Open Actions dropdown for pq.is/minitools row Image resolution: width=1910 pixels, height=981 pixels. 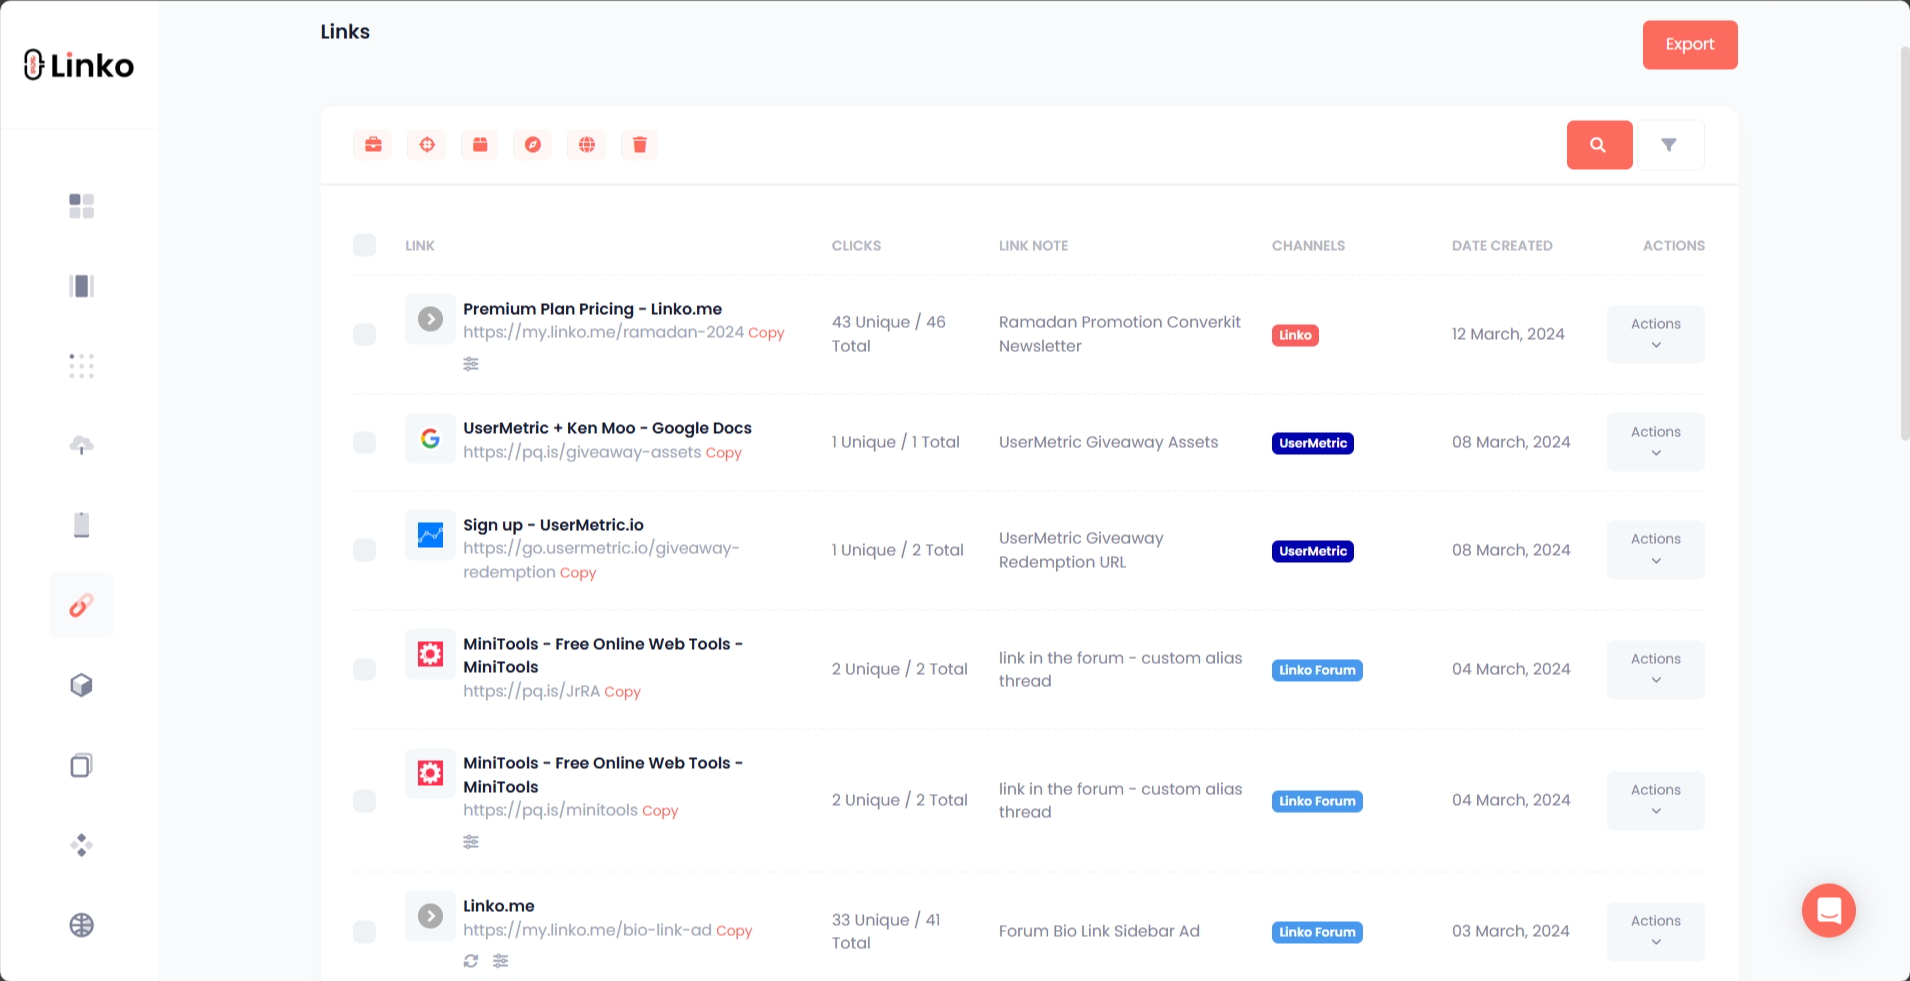(1656, 800)
